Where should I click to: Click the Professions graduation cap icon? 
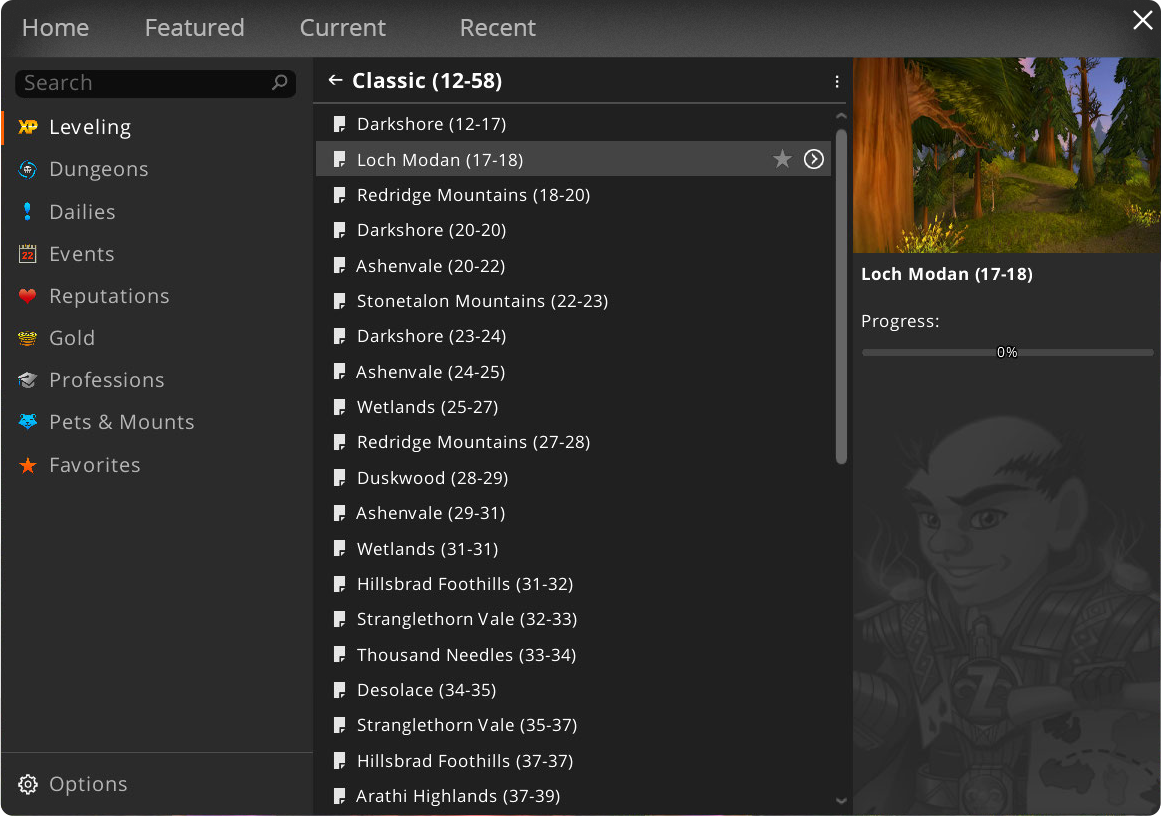pos(28,381)
